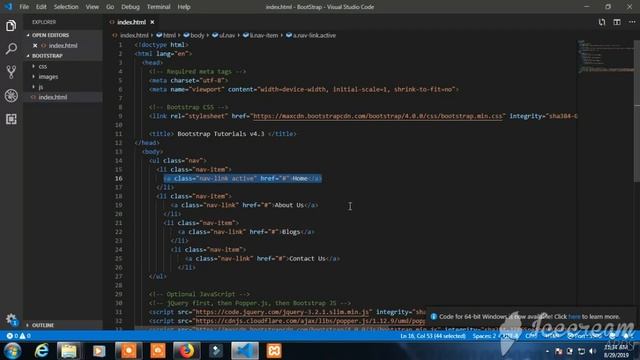Close index.html under Open Editors
The height and width of the screenshot is (360, 640).
35,45
